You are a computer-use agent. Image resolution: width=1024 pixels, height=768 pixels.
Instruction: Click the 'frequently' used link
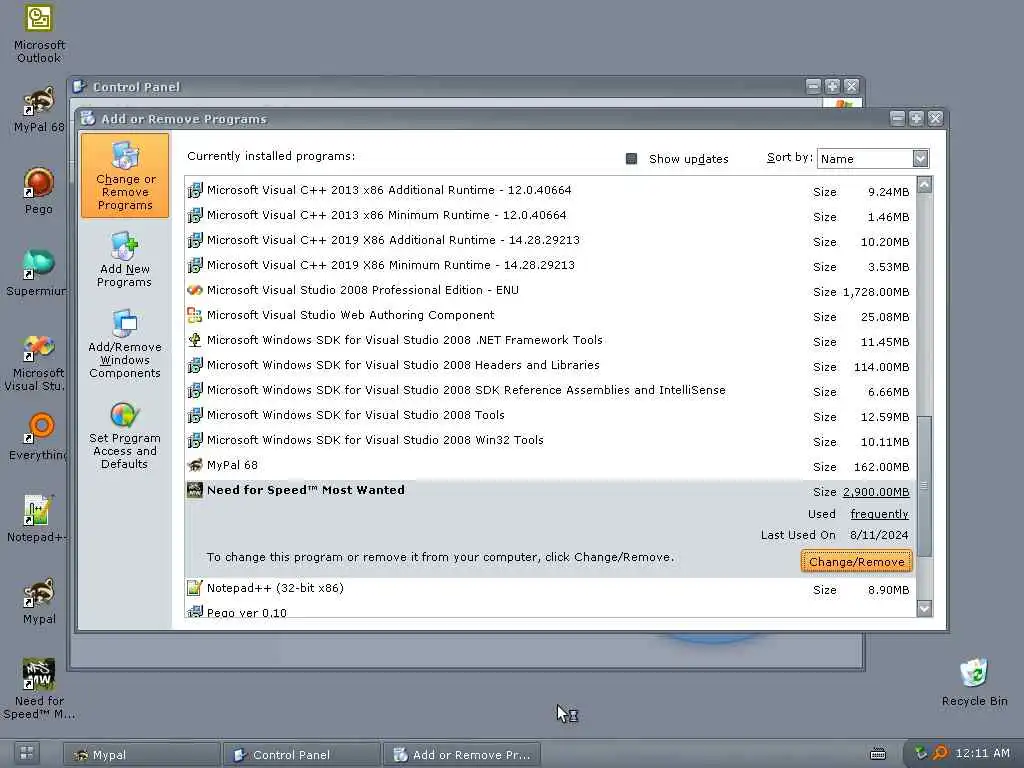point(879,514)
